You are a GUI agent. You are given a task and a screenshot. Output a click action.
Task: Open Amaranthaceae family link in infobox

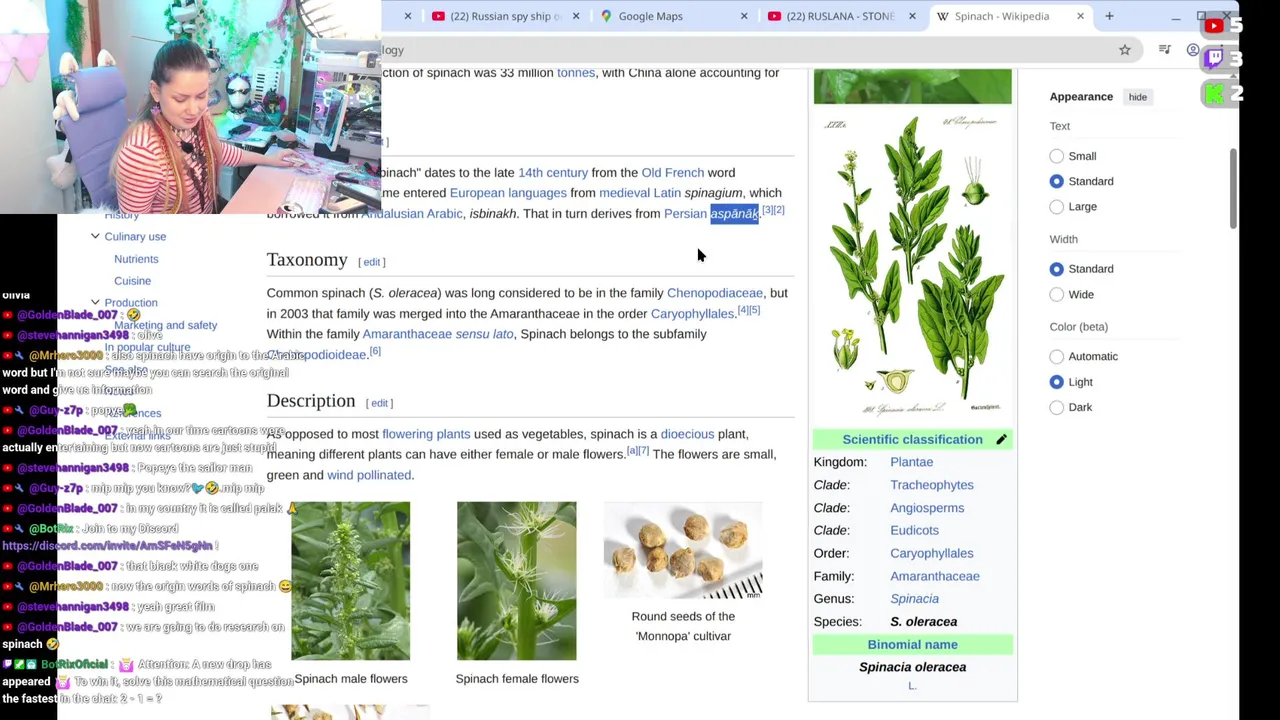(935, 576)
